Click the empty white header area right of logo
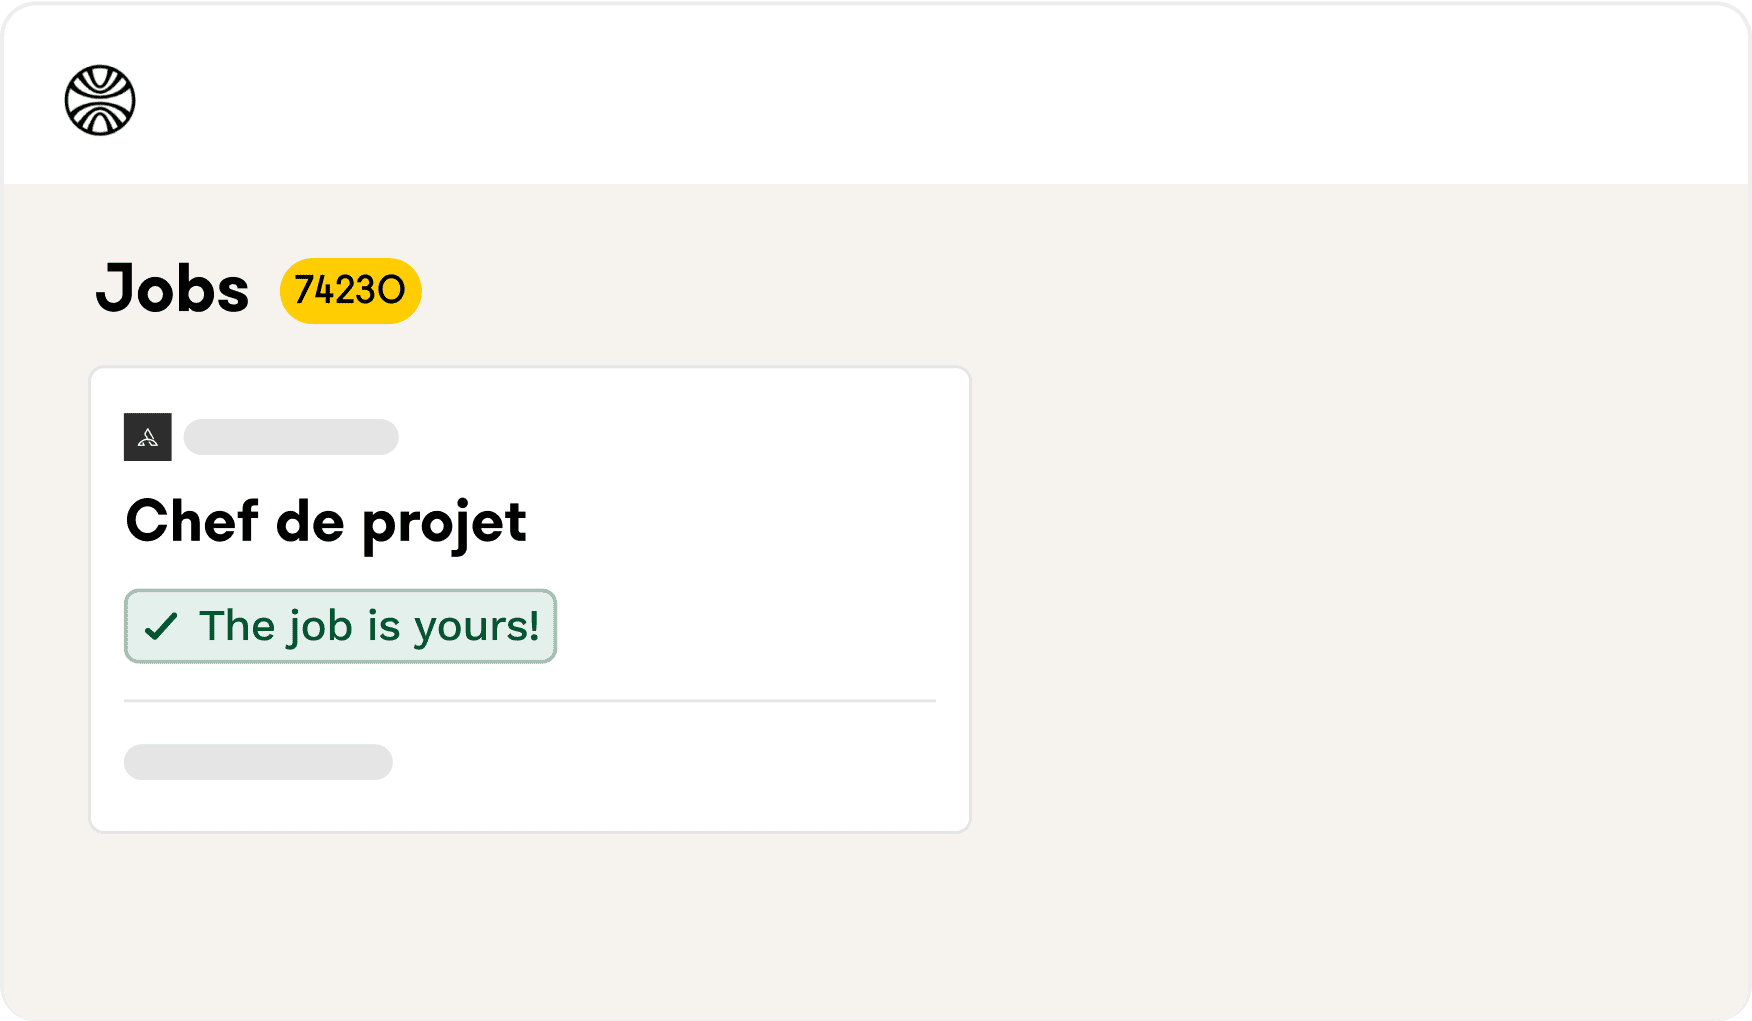Viewport: 1752px width, 1021px height. click(x=900, y=95)
